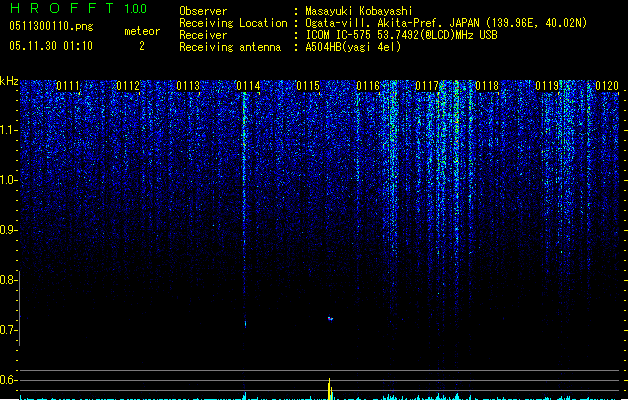Click the HROFFT 1.0.0 title text
Viewport: 629px width, 400px height.
pyautogui.click(x=79, y=8)
